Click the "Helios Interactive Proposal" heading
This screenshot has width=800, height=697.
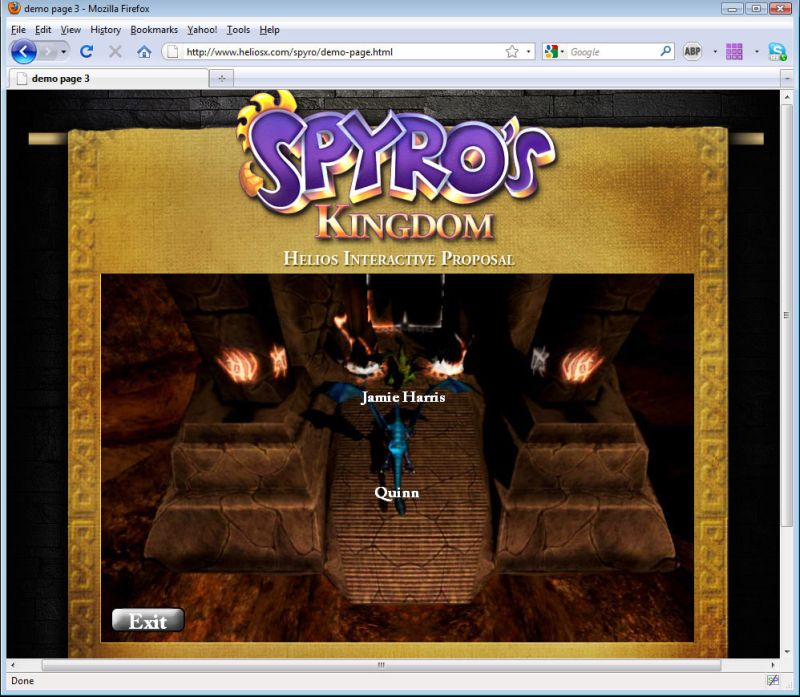click(399, 259)
